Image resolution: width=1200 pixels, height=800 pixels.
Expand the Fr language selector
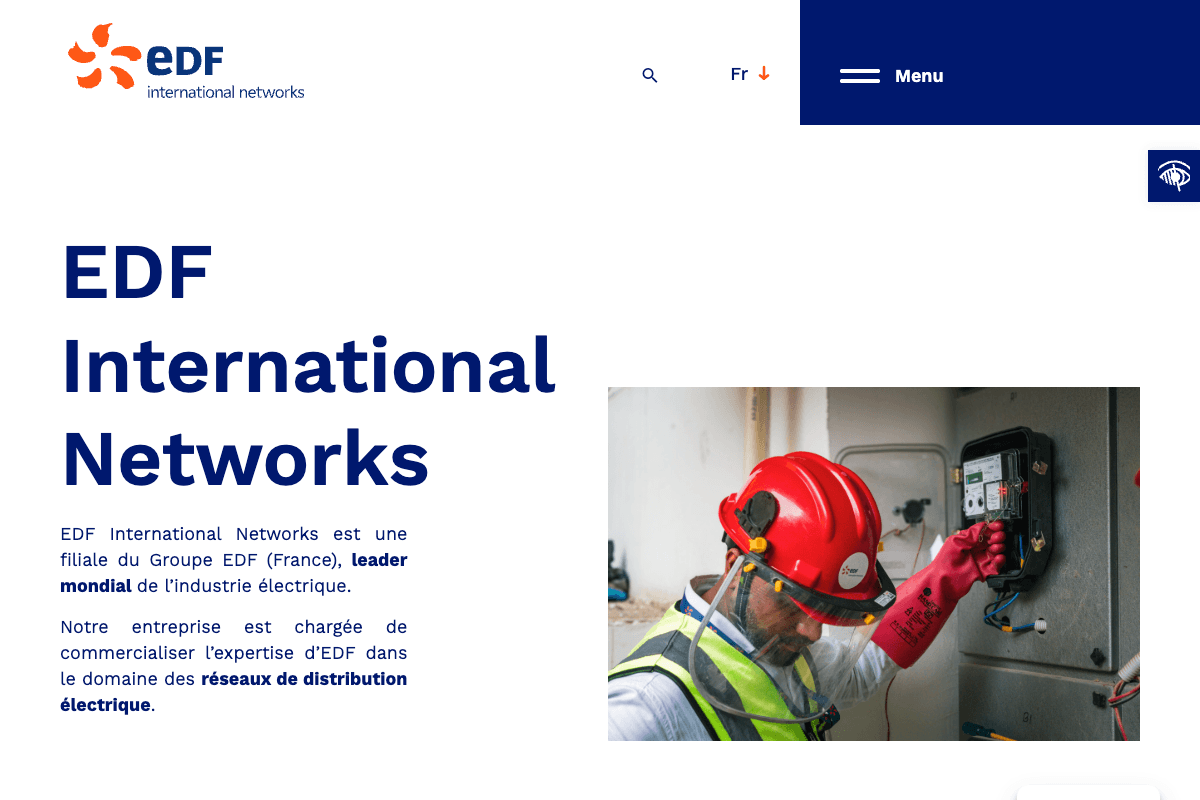739,74
